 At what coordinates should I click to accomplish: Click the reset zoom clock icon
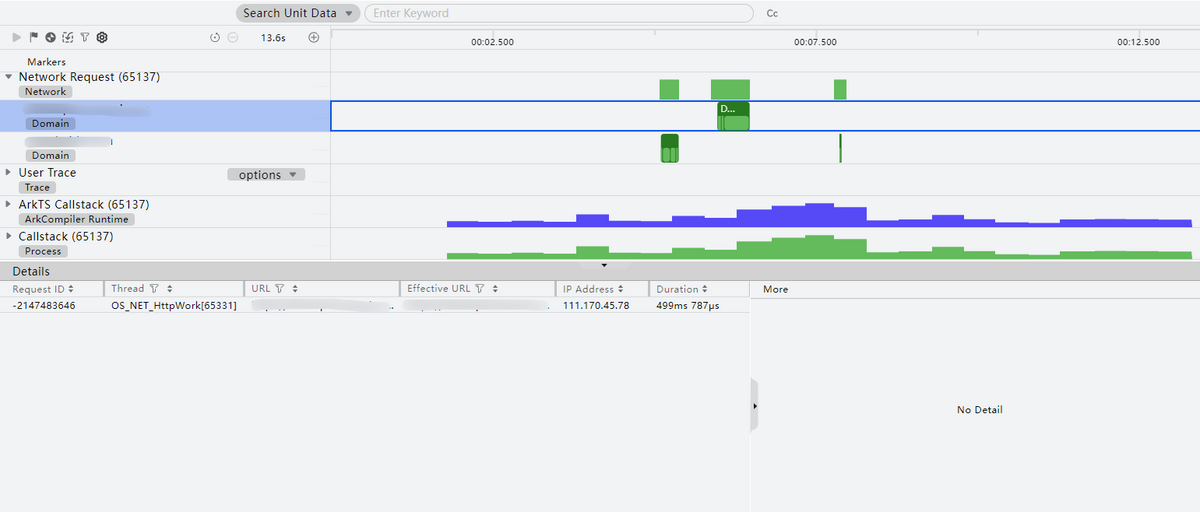tap(215, 38)
